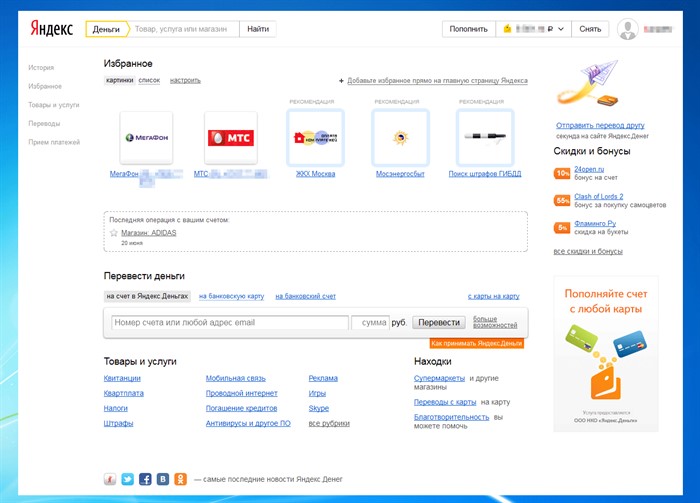Open все рубрики link
Image resolution: width=700 pixels, height=503 pixels.
329,423
